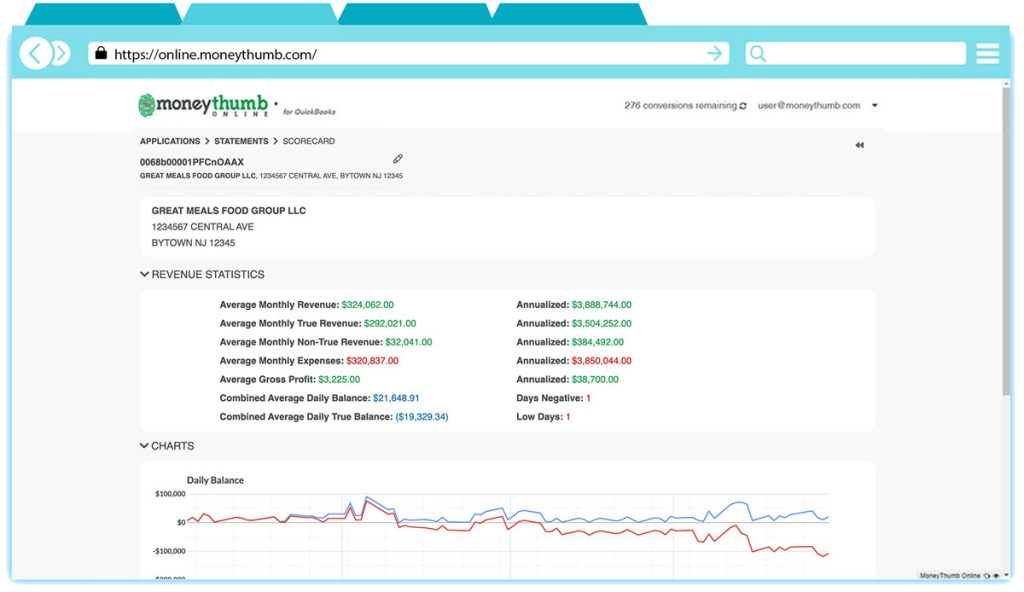
Task: Open the MoneyThumb Online status bar dropdown
Action: pos(1007,575)
